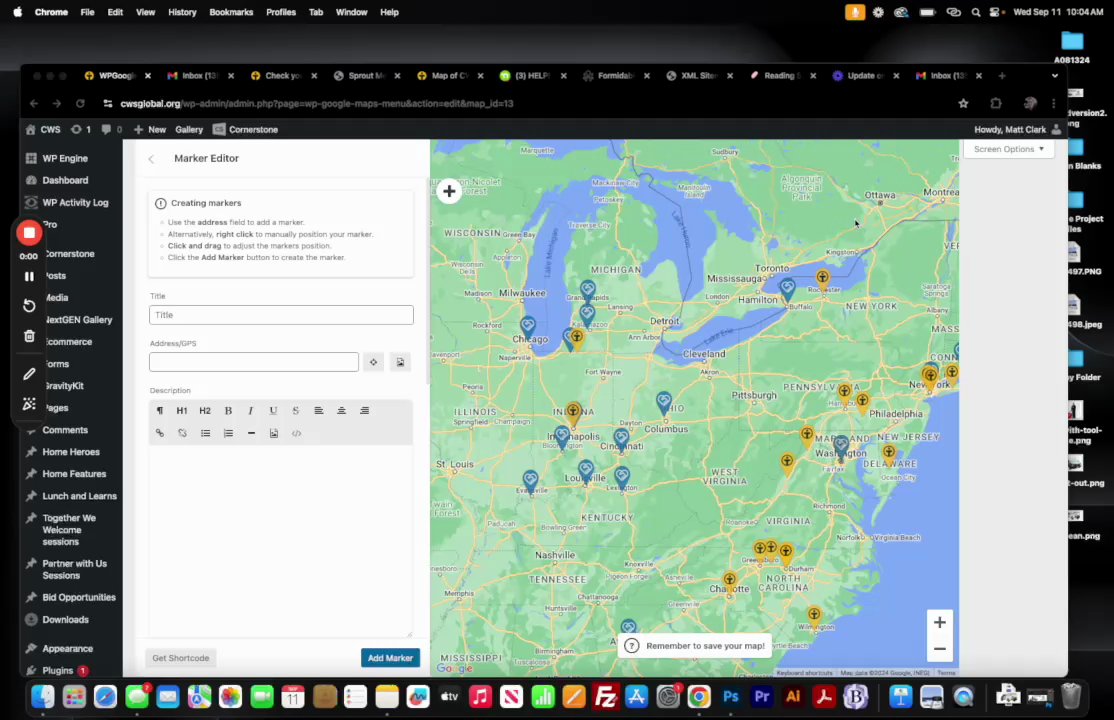
Task: Click the round plus button on the map
Action: 449,191
